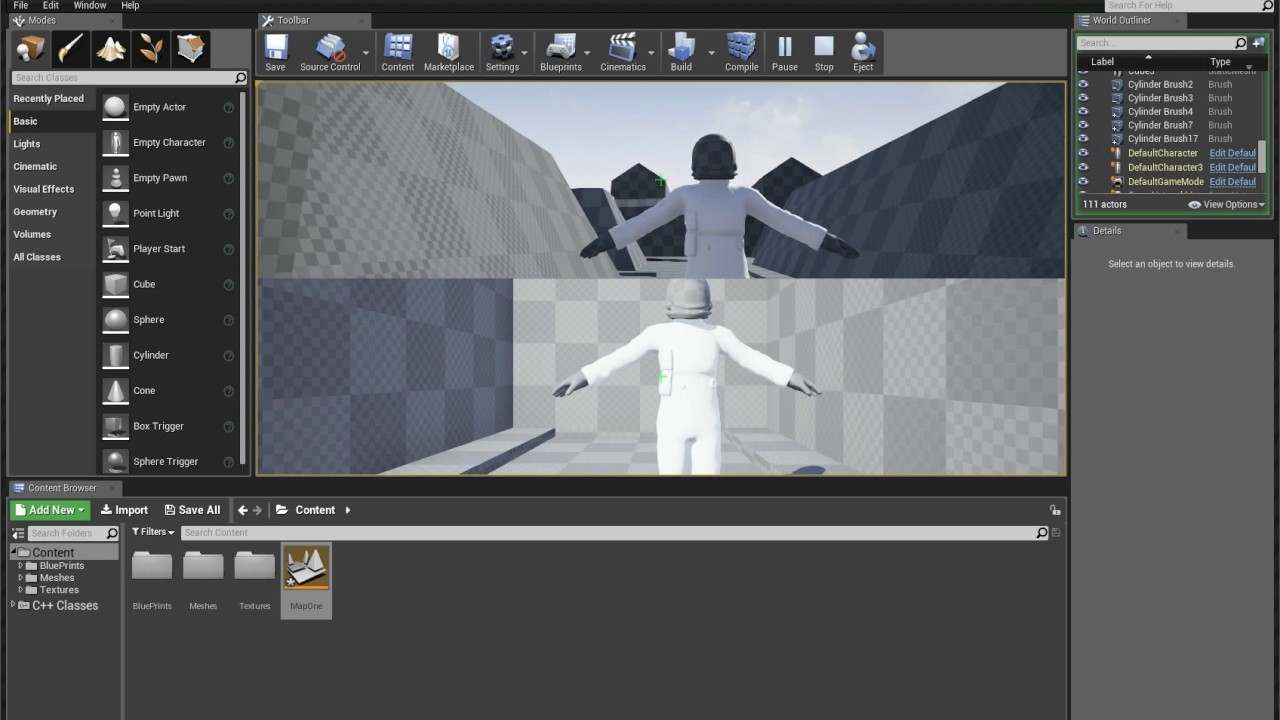Image resolution: width=1280 pixels, height=720 pixels.
Task: Select the Box Trigger icon
Action: pyautogui.click(x=116, y=426)
